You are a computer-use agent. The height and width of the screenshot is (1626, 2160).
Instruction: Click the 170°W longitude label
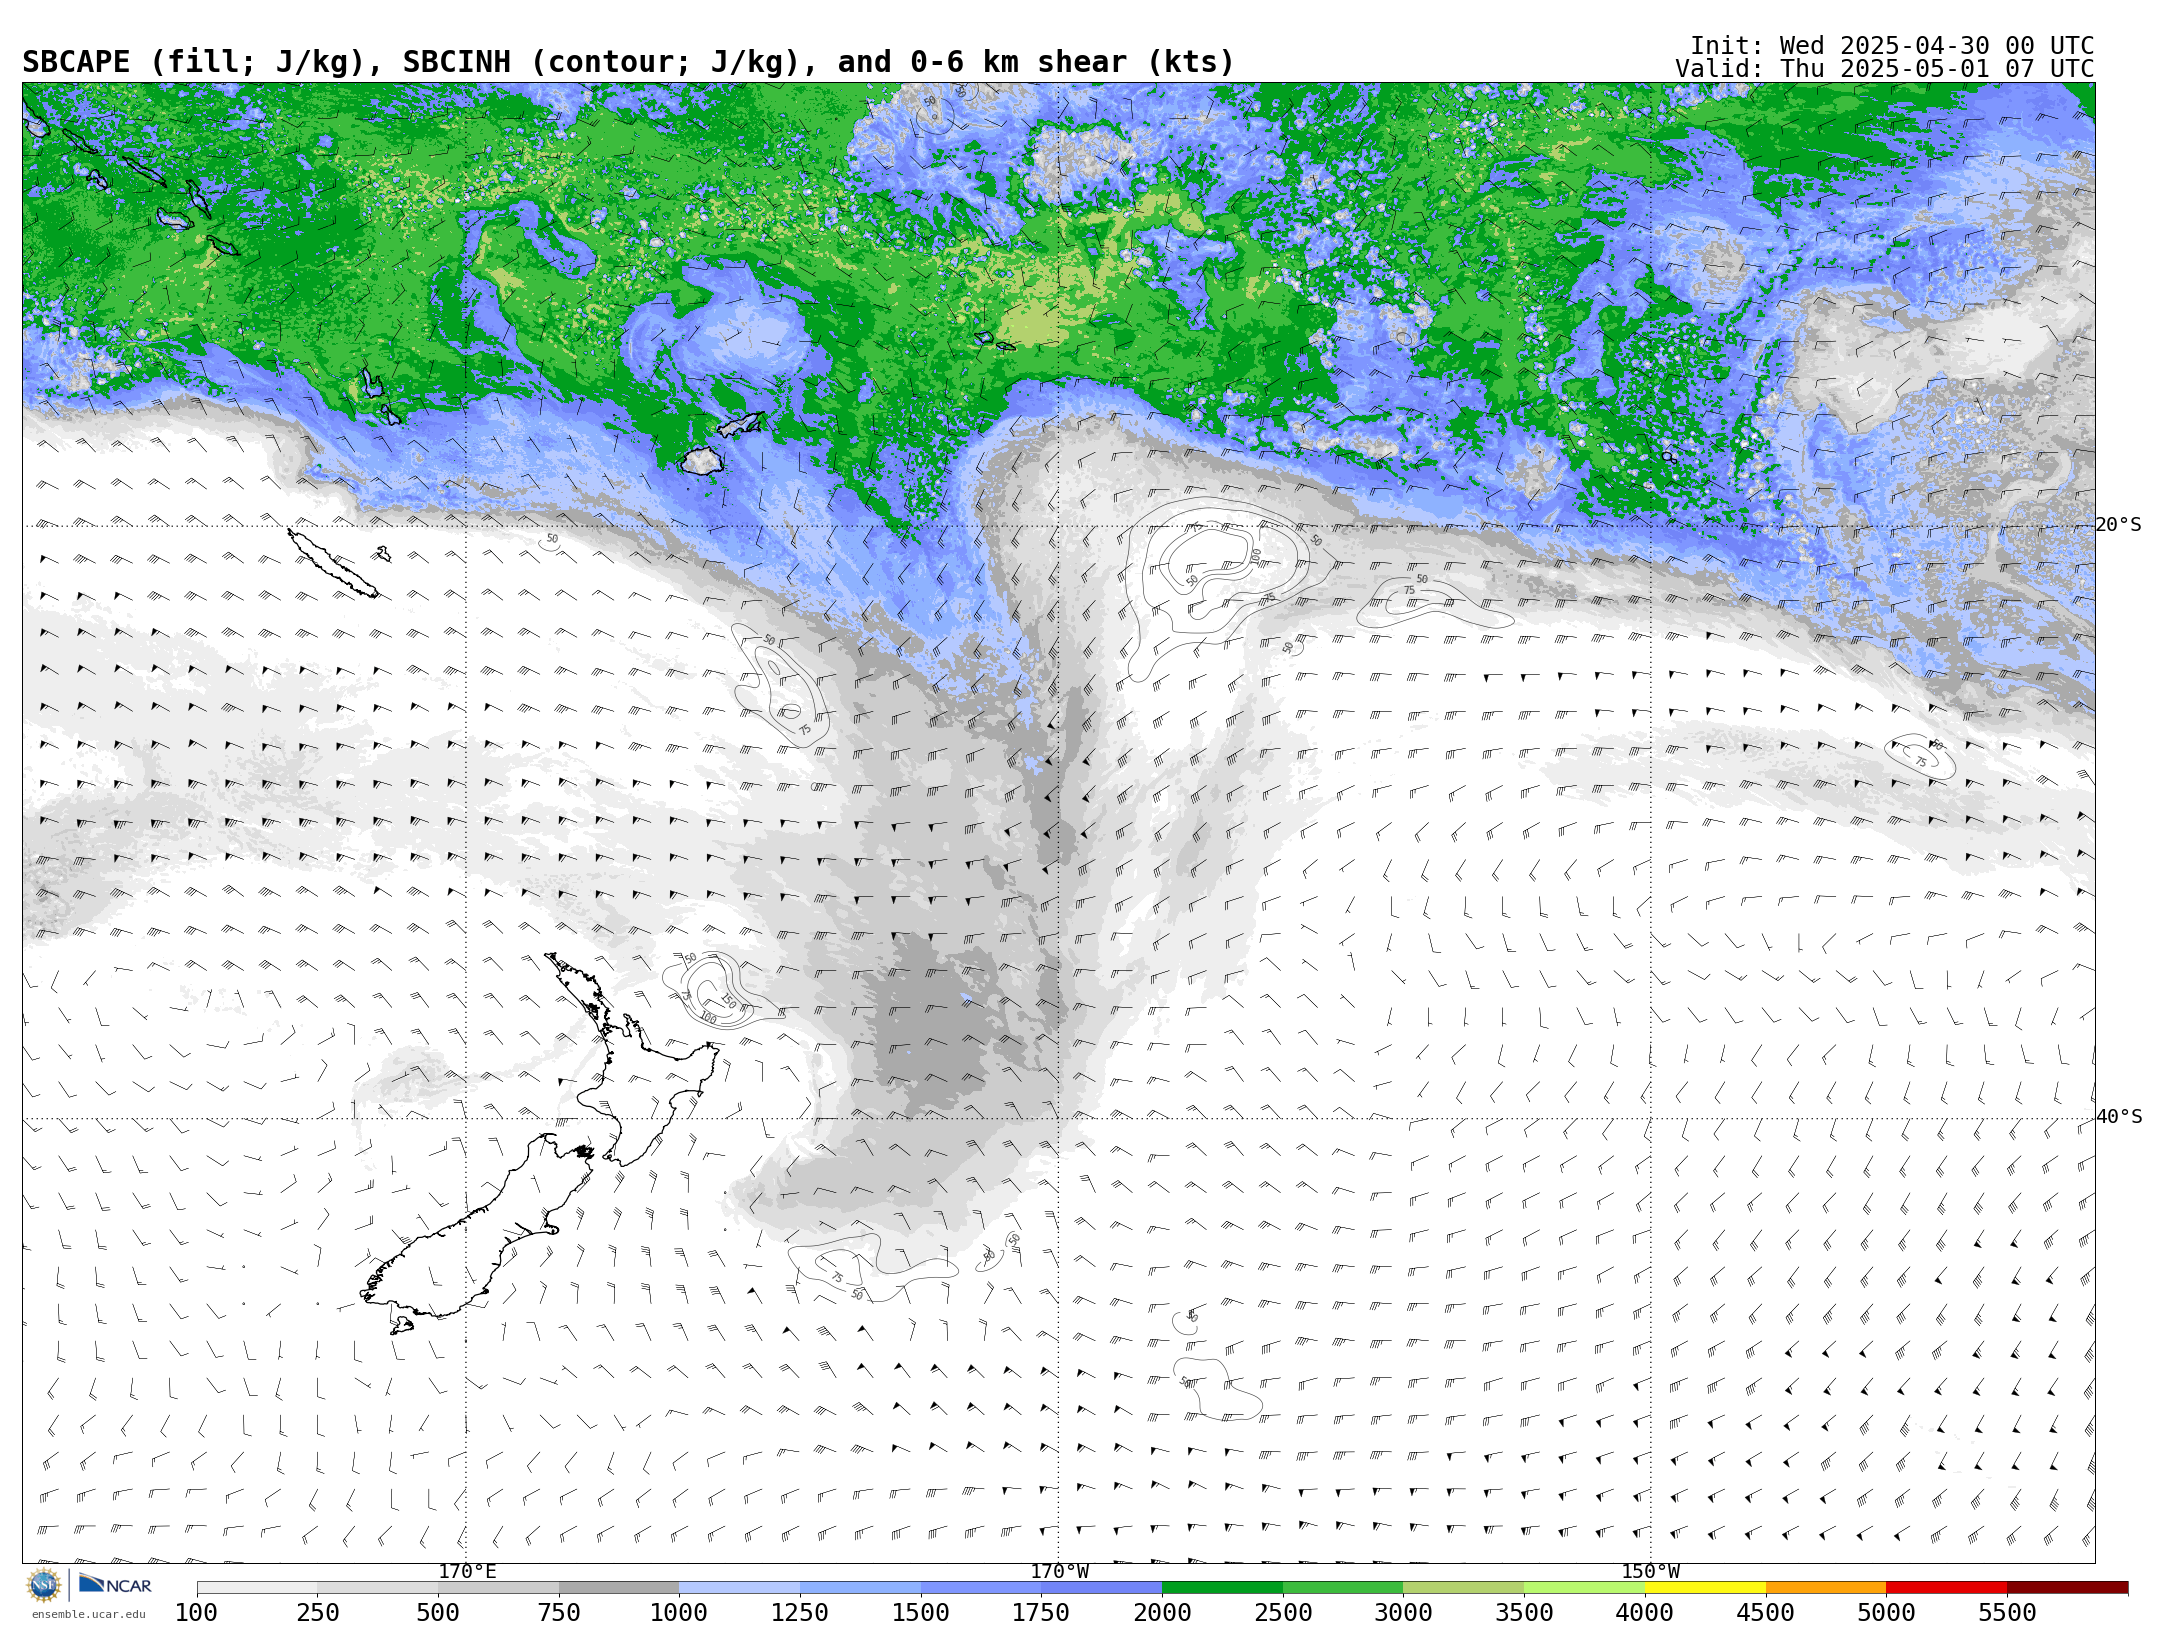(1060, 1572)
